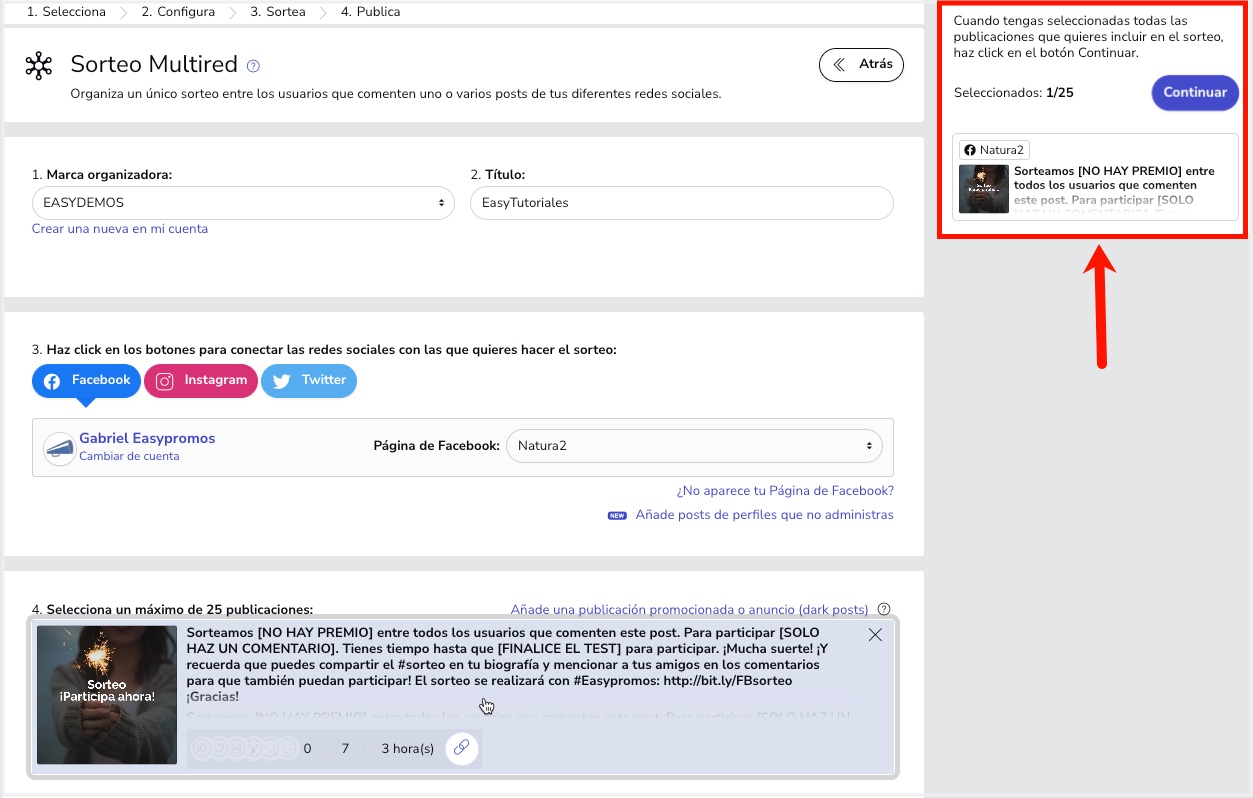Open the Marca organizadora dropdown EASYDEMOS

(x=243, y=202)
